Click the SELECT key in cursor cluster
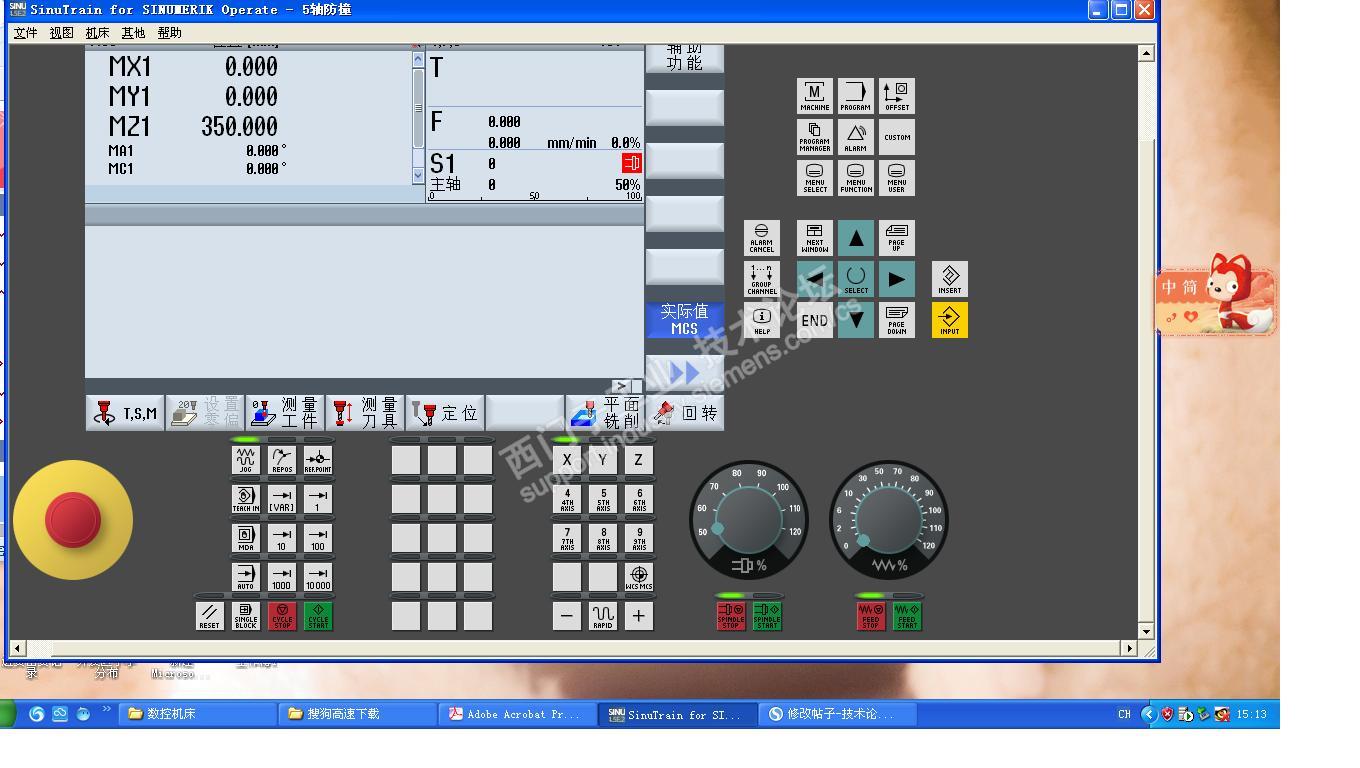 click(x=856, y=279)
